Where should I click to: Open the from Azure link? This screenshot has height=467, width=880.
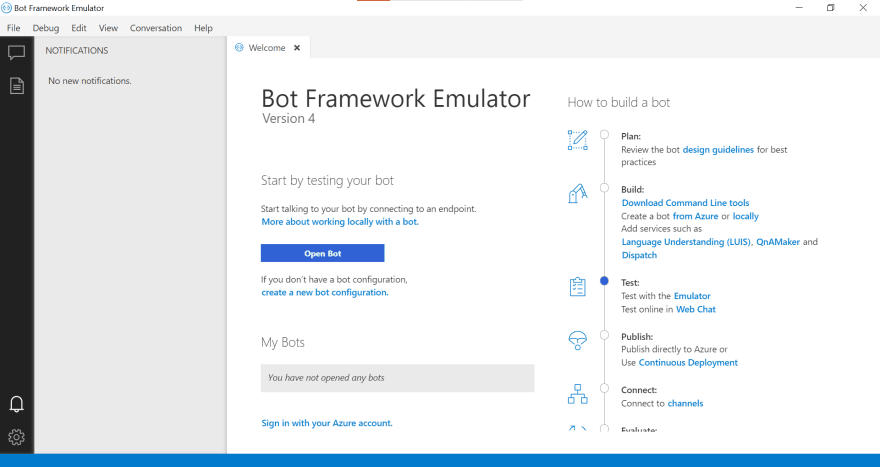[695, 216]
